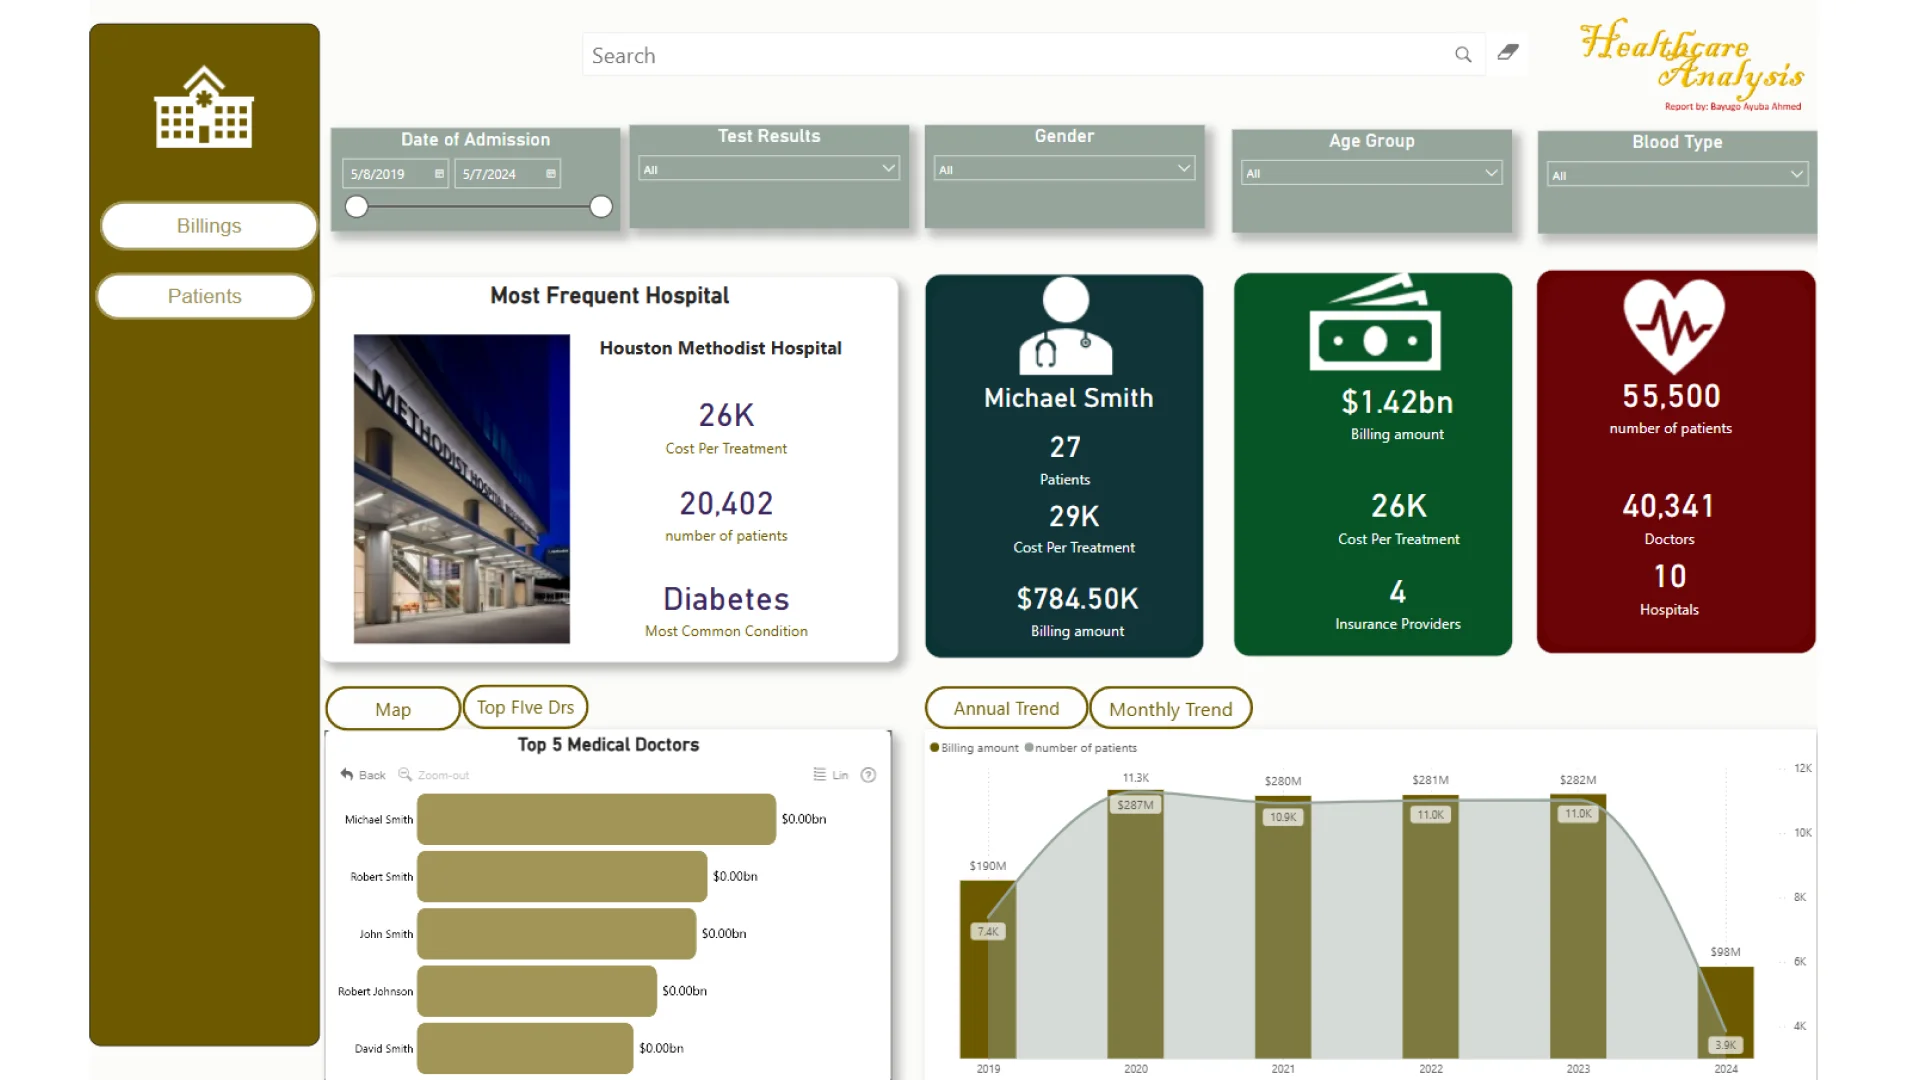Image resolution: width=1920 pixels, height=1080 pixels.
Task: Open the Billings page
Action: coord(209,226)
